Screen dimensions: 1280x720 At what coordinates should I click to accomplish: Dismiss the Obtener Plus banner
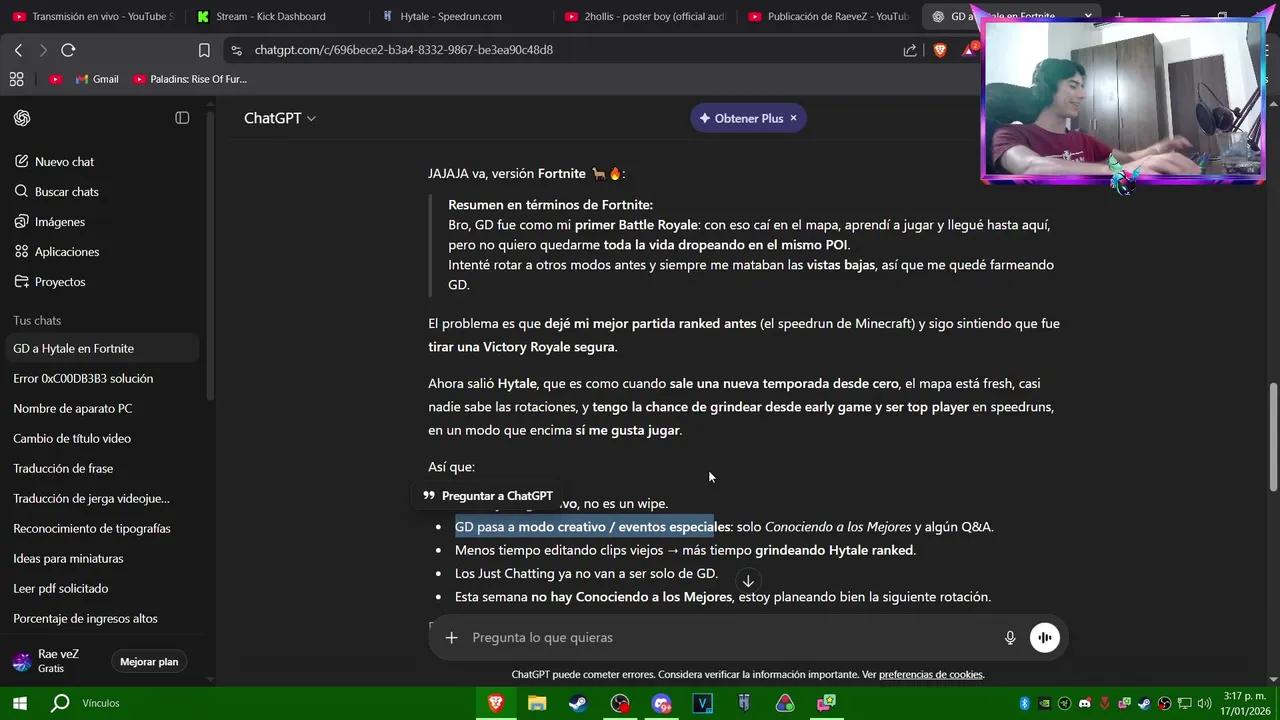click(794, 118)
